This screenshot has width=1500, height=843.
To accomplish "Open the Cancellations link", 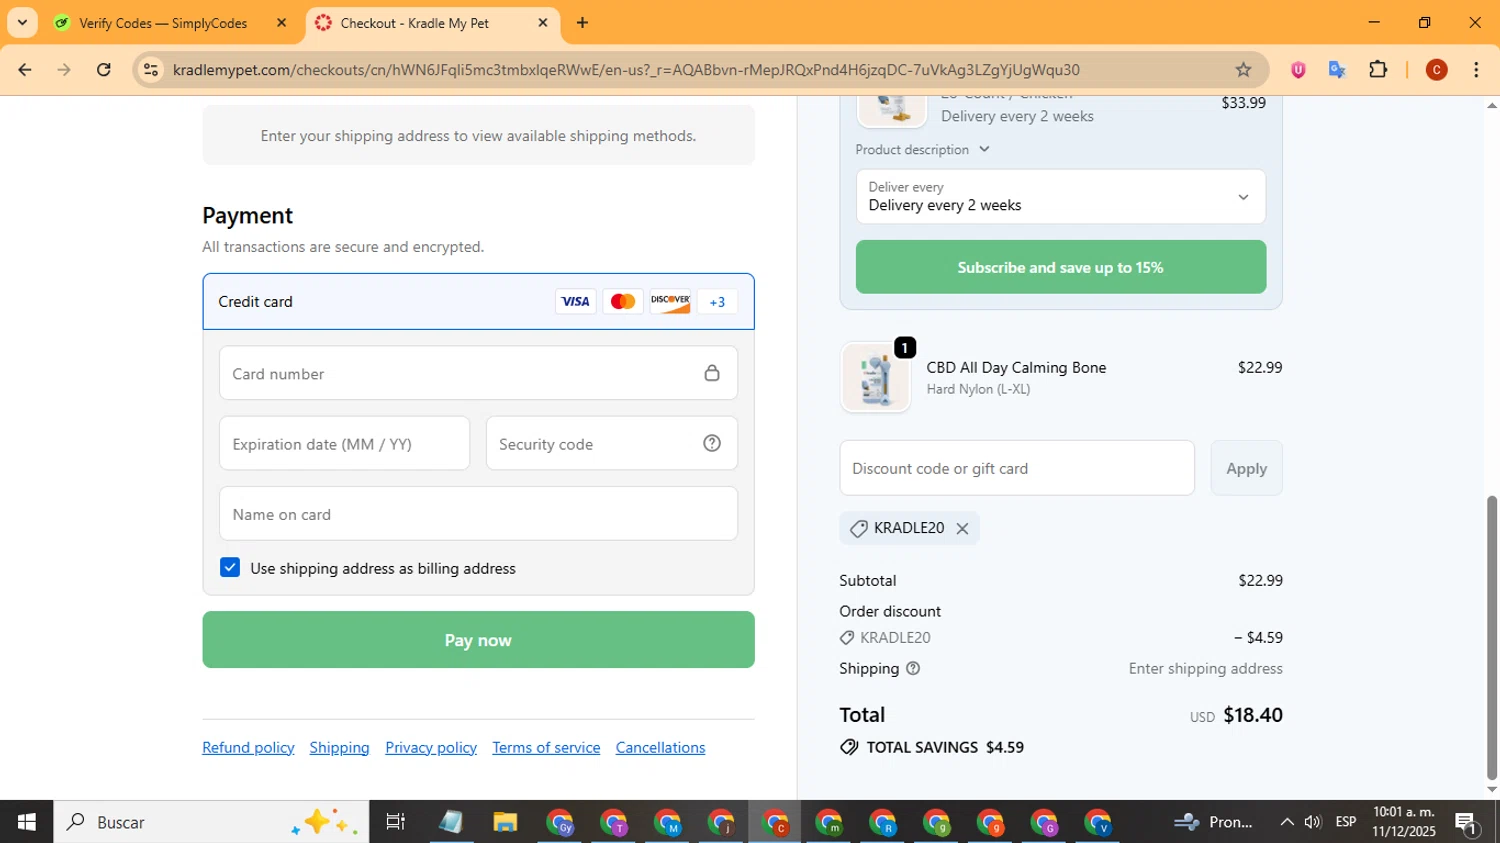I will [x=660, y=747].
